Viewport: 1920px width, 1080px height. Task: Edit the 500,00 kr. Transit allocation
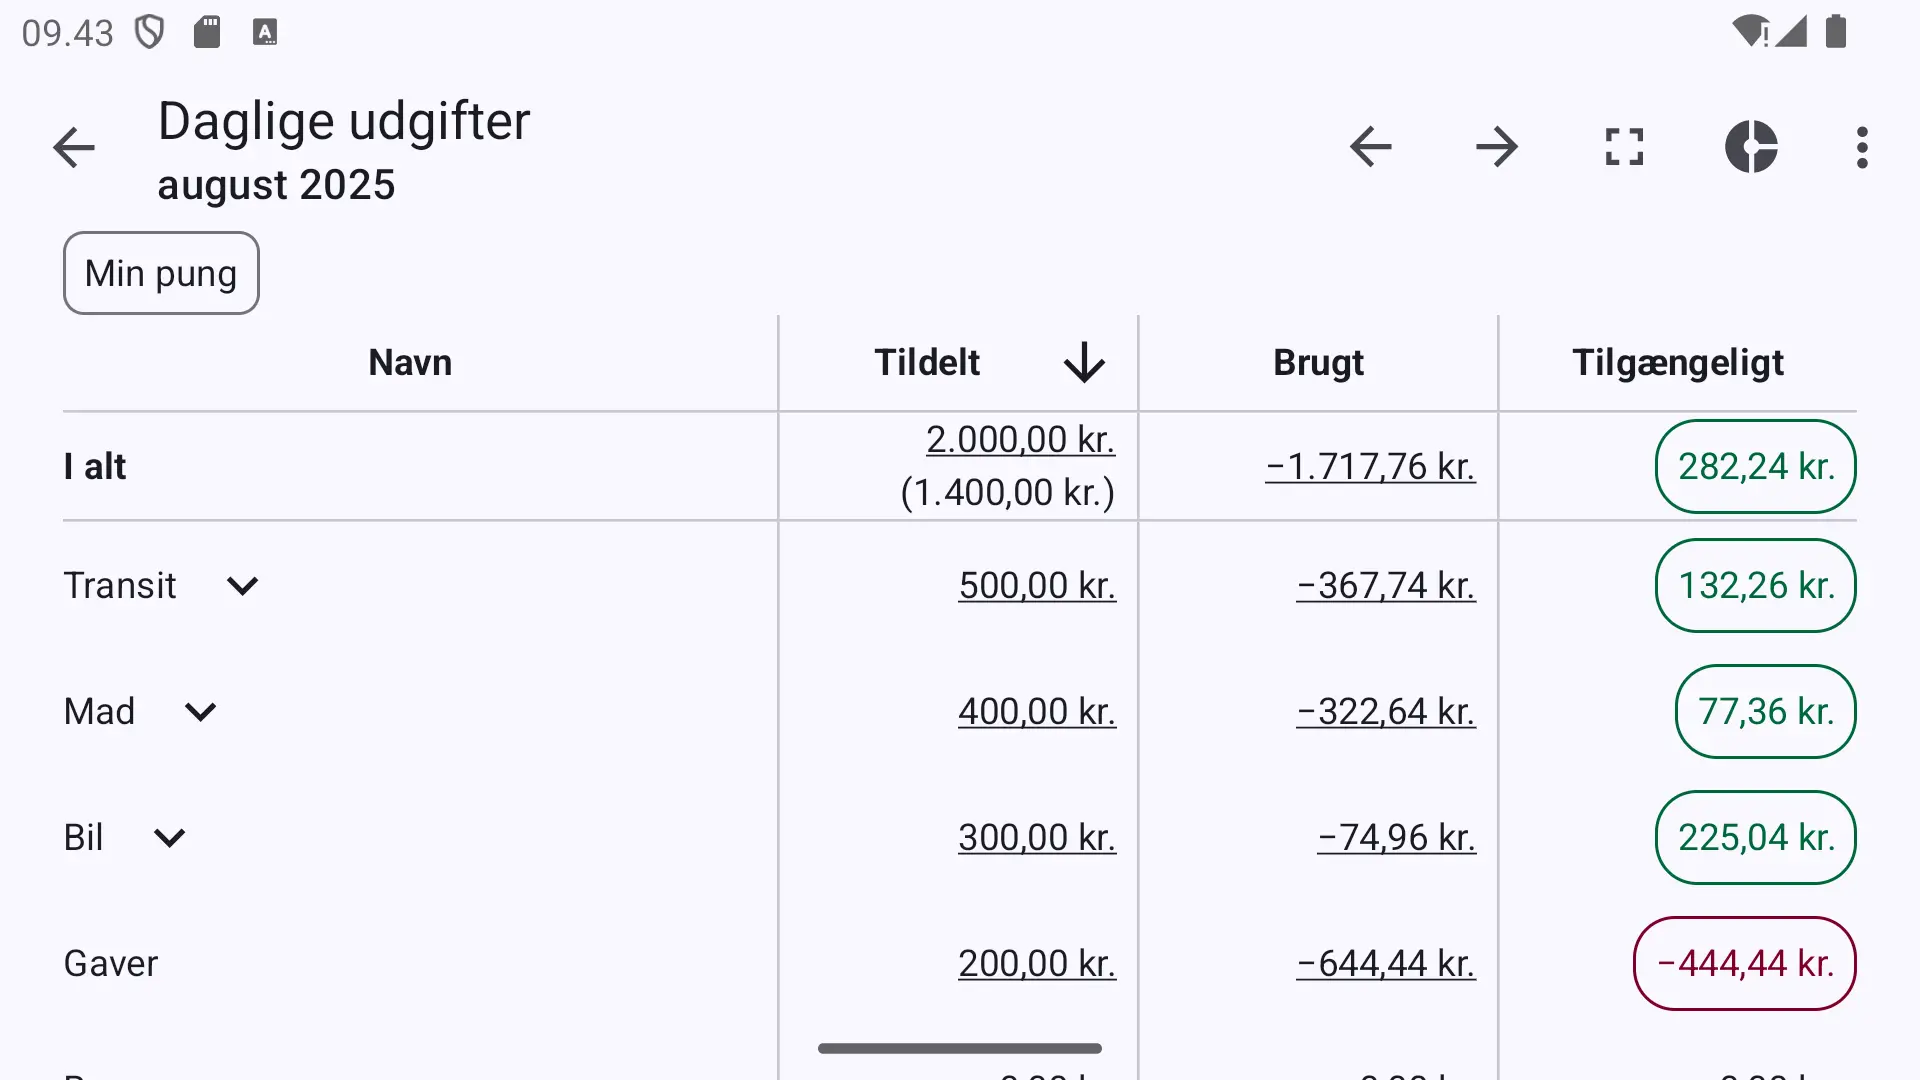point(1037,585)
